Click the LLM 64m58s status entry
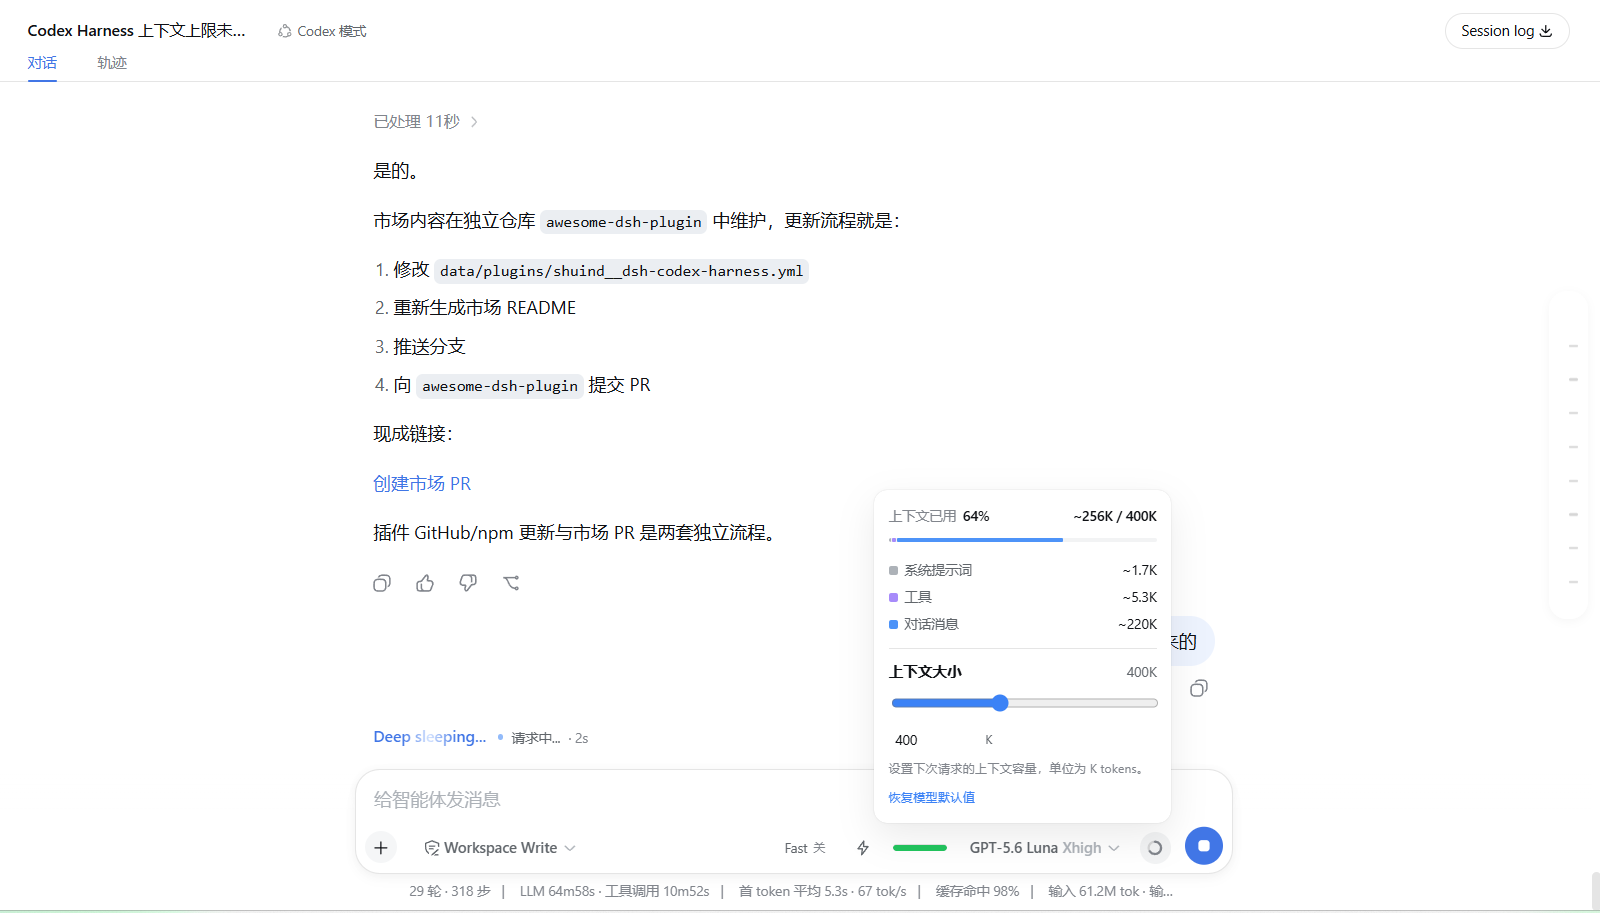The image size is (1600, 913). tap(557, 891)
